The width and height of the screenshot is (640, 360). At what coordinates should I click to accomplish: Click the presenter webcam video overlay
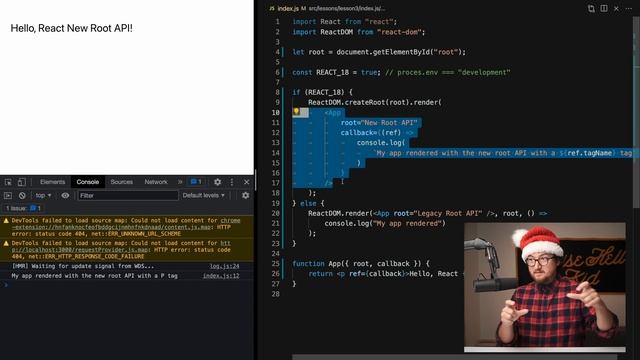click(544, 287)
